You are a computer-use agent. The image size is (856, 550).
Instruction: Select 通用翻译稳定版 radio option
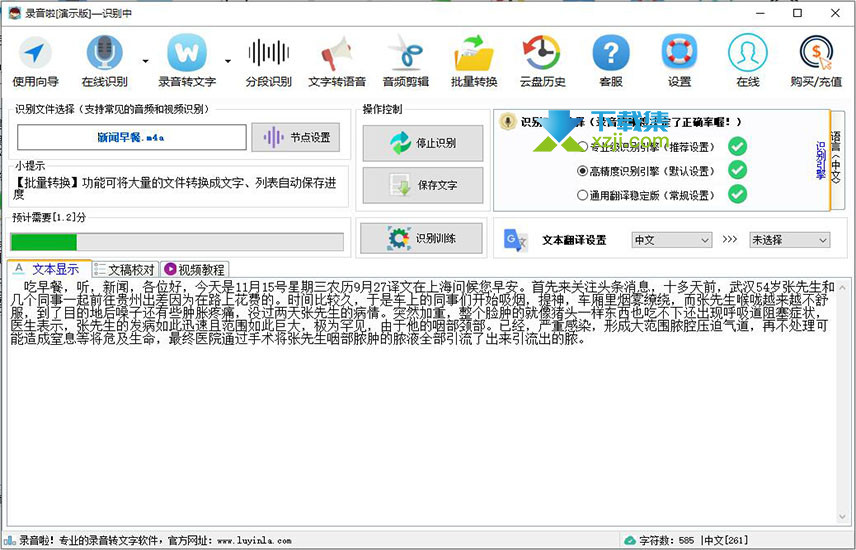(583, 195)
